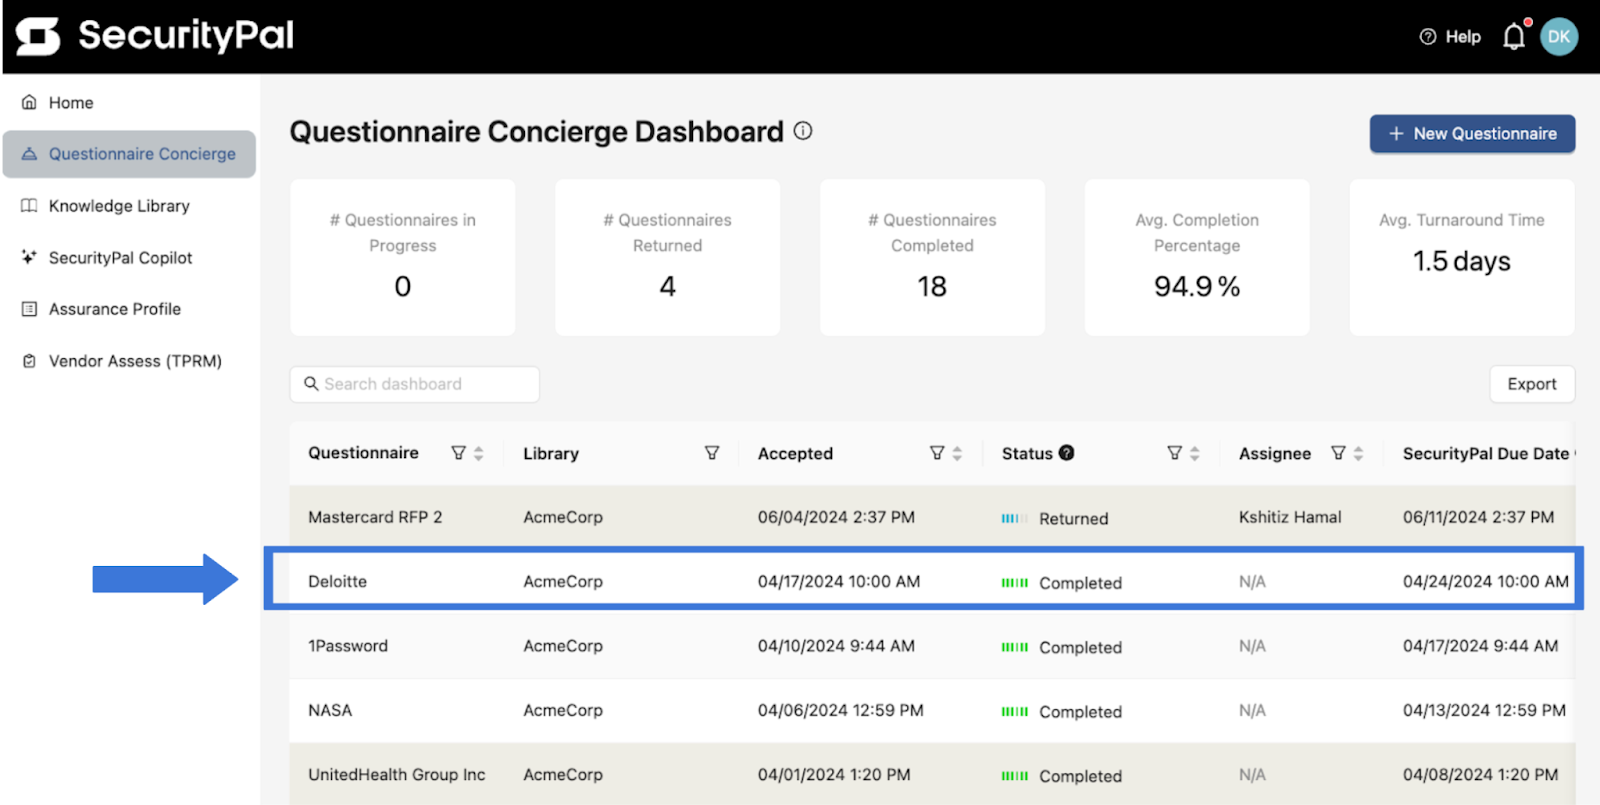Filter the Questionnaire column
The width and height of the screenshot is (1600, 805).
pos(458,453)
